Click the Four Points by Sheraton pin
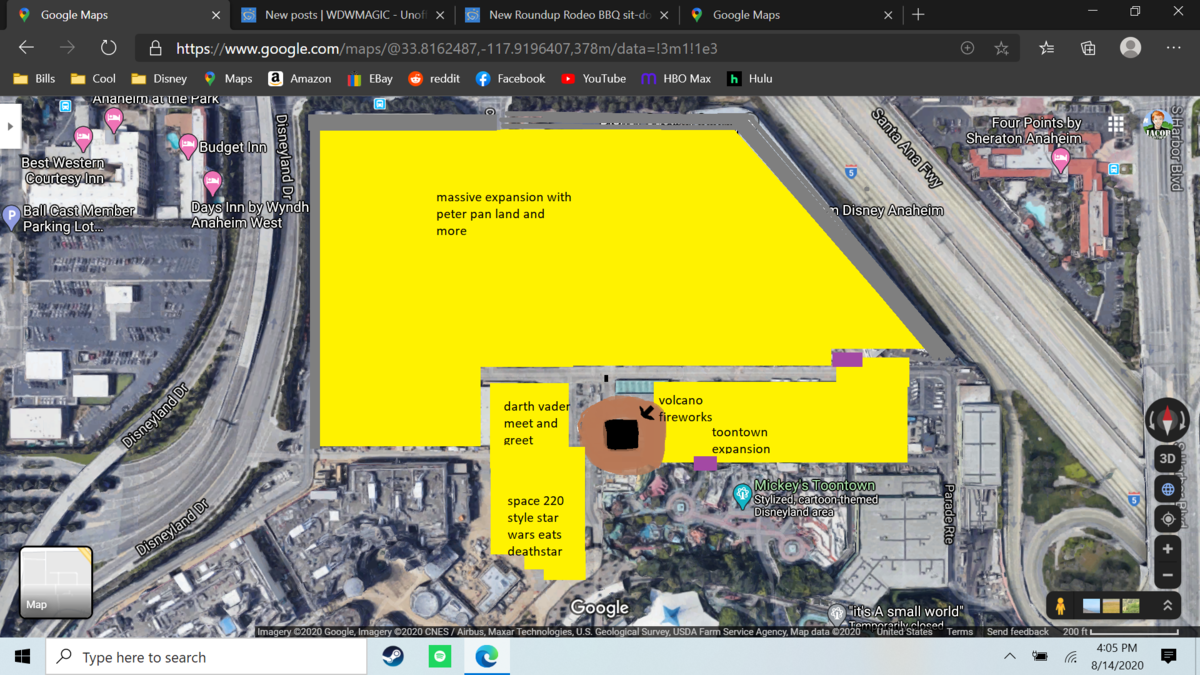The height and width of the screenshot is (675, 1200). (1060, 158)
